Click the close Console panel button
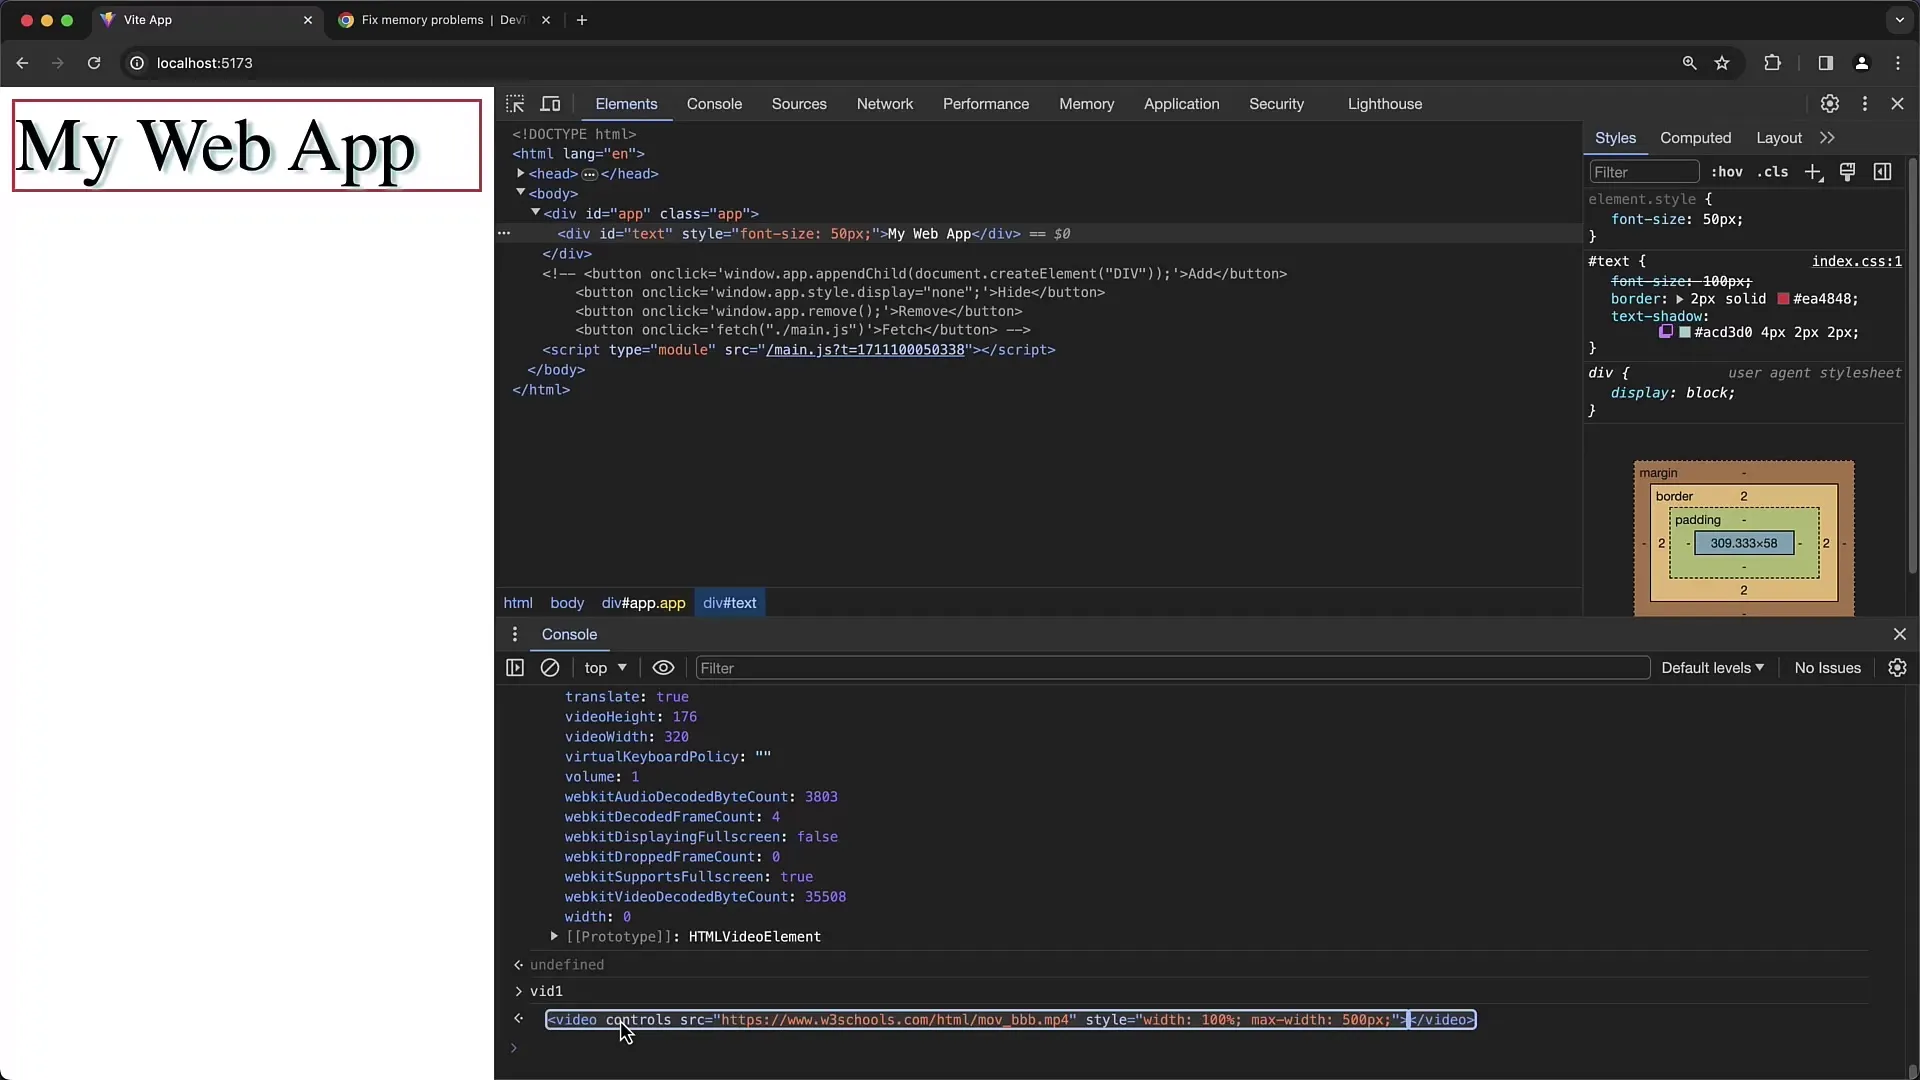The image size is (1920, 1080). (1900, 634)
